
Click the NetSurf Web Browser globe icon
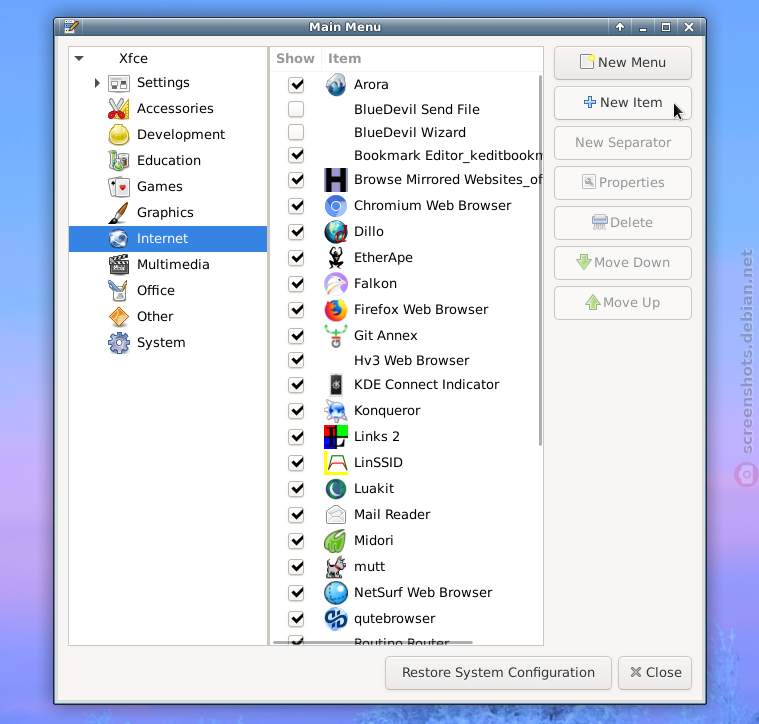tap(335, 593)
